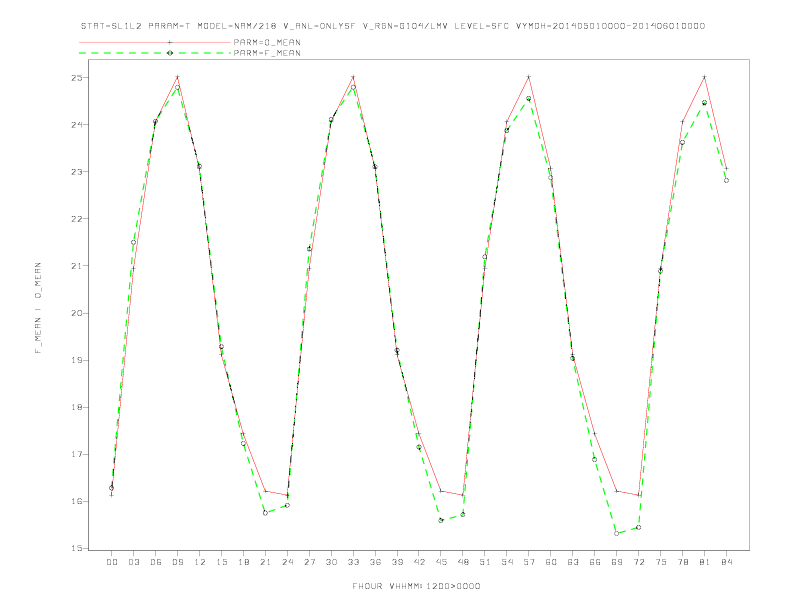Viewport: 792px width, 612px height.
Task: Click the F_MEAN | O_MEAN y-axis label
Action: [38, 308]
